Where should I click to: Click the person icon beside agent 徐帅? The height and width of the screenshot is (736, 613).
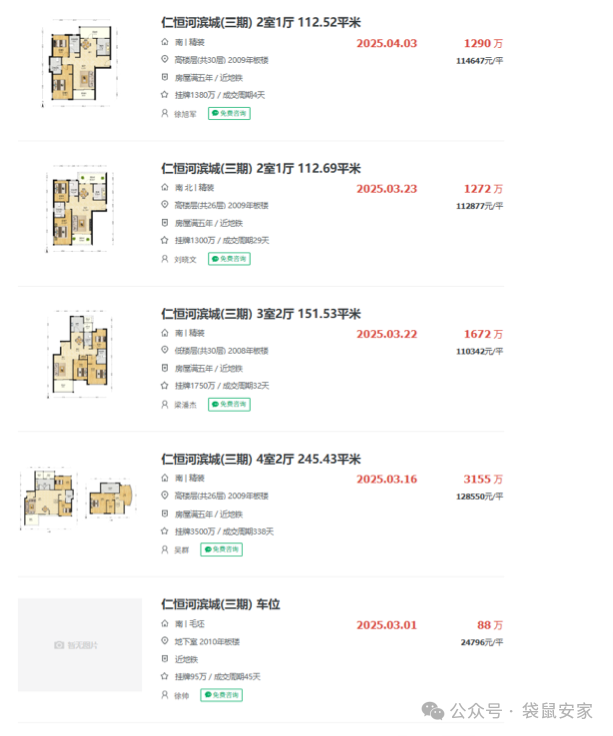165,695
